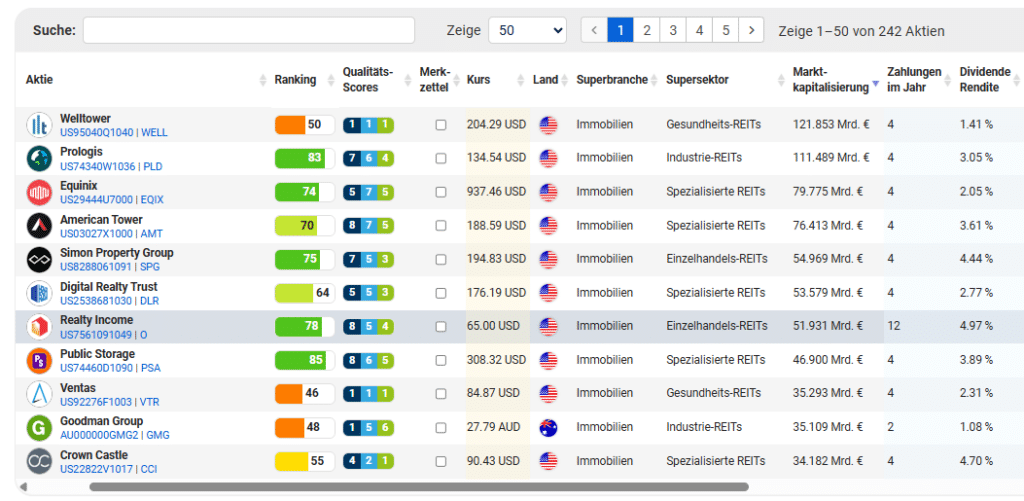
Task: Click the next page arrow button
Action: click(x=752, y=31)
